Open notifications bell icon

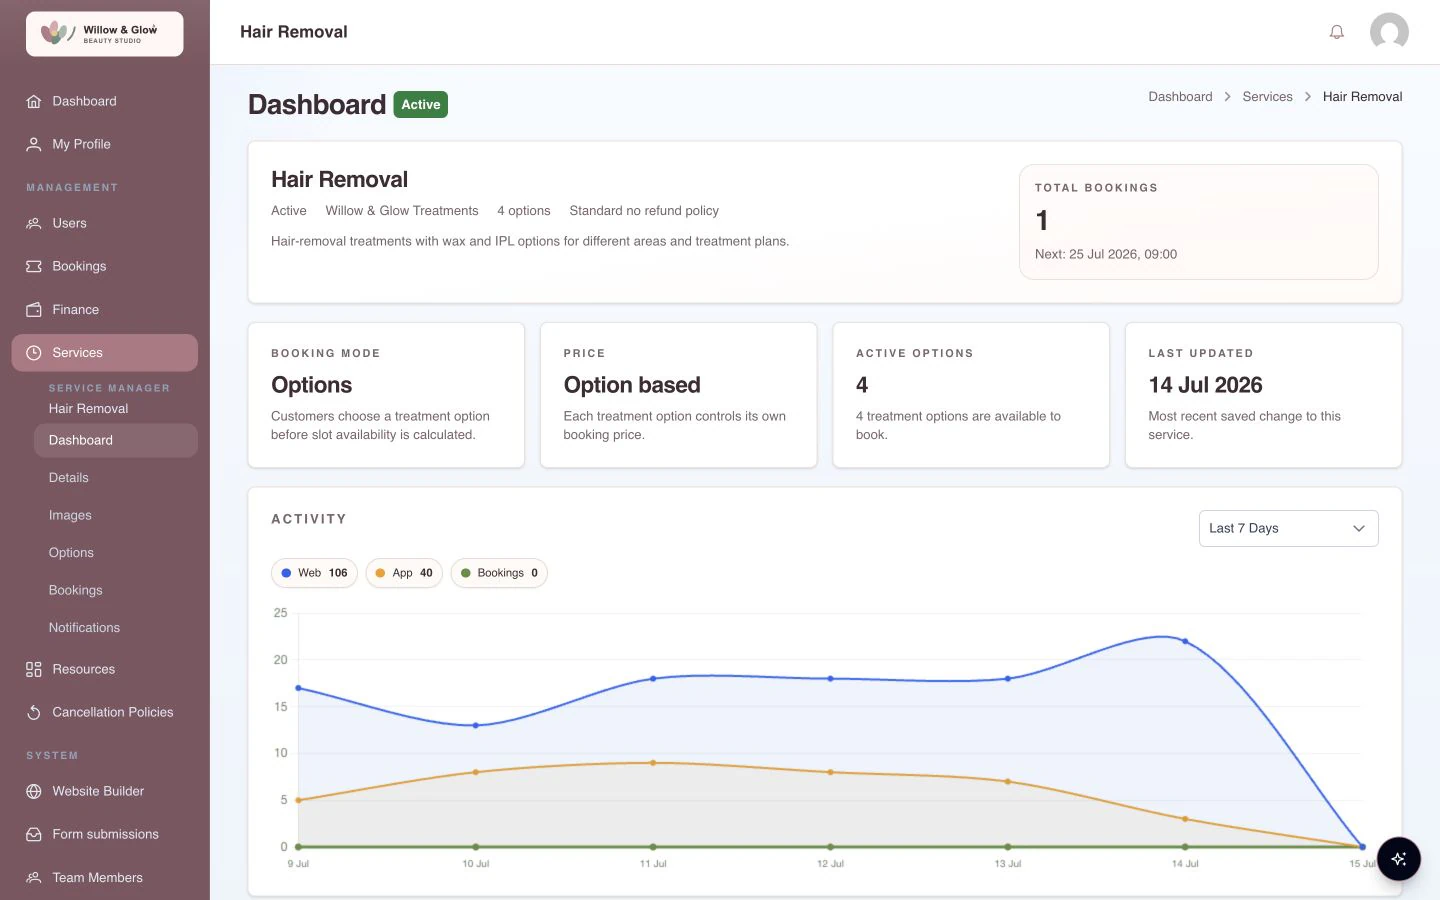[x=1336, y=32]
